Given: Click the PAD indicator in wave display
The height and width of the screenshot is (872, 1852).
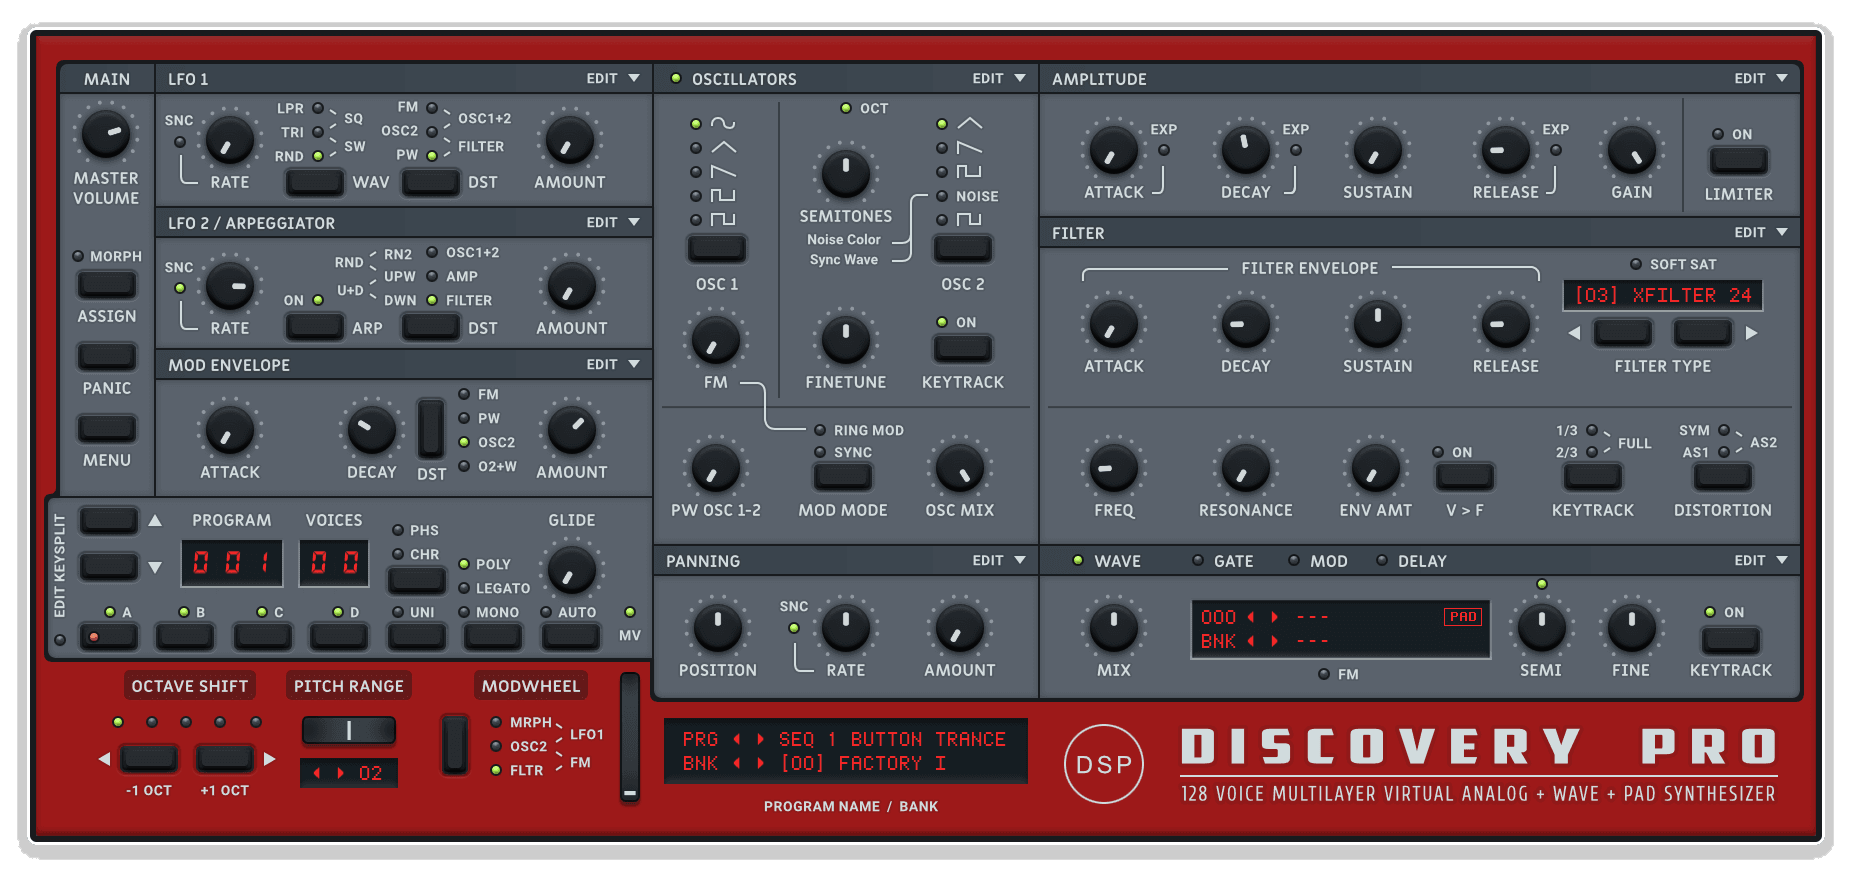Looking at the screenshot, I should click(1463, 617).
